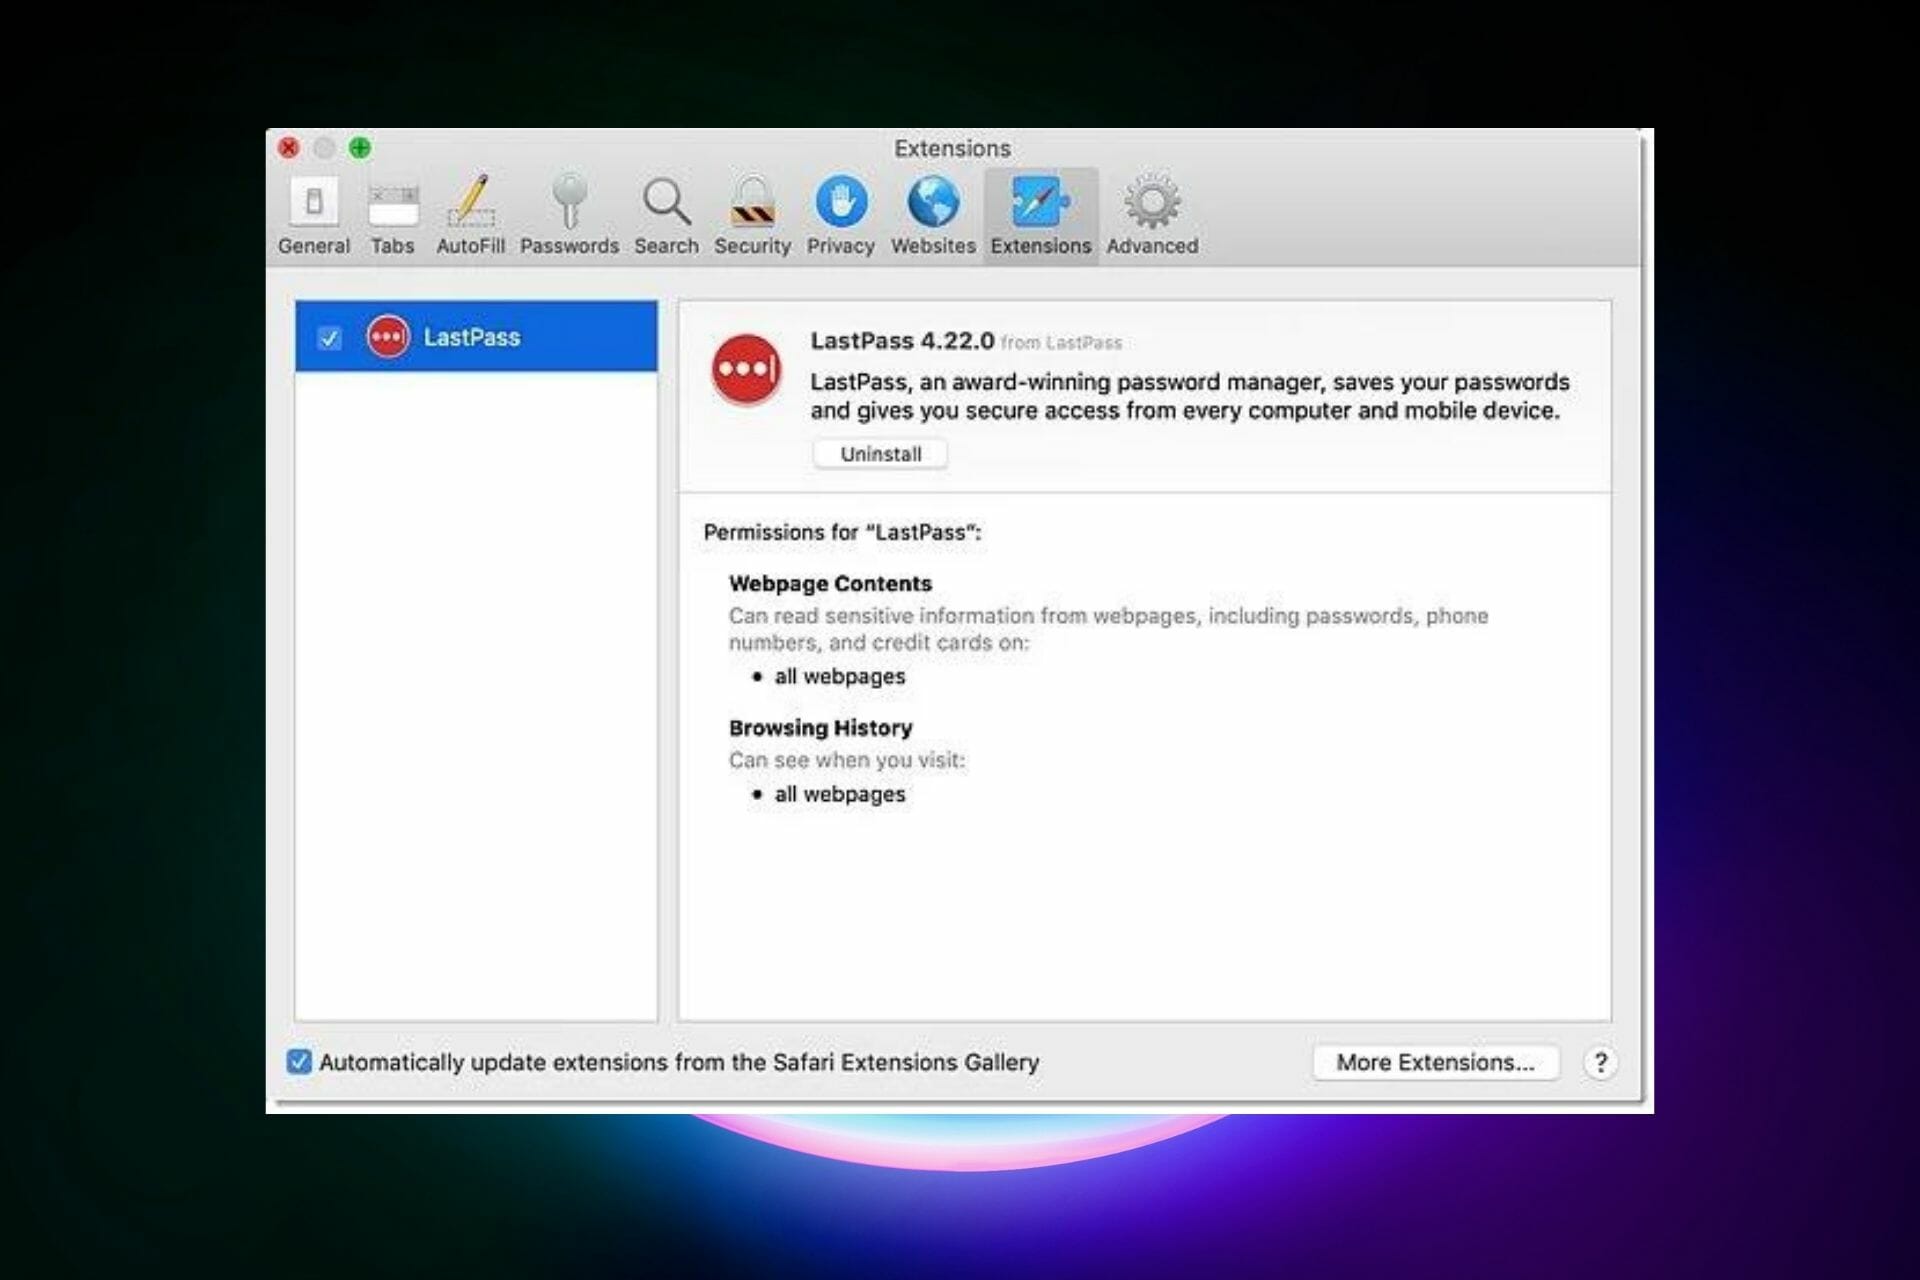1920x1280 pixels.
Task: Select the Extensions pane in toolbar
Action: [1041, 216]
